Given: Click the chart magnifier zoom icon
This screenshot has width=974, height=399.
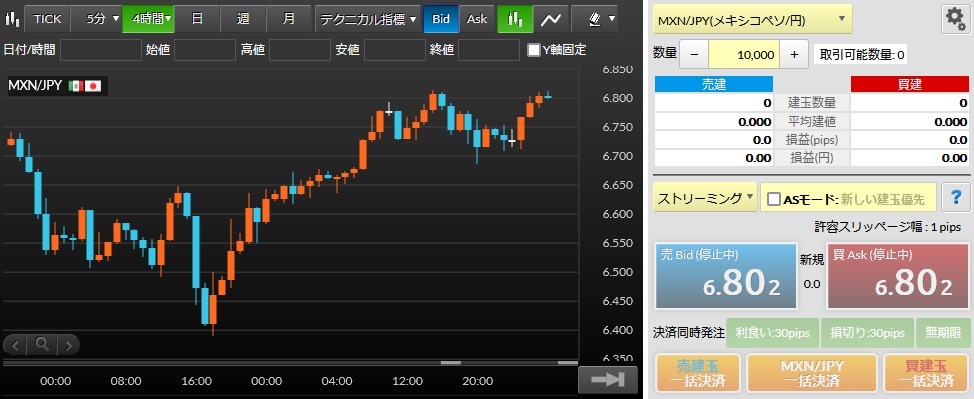Looking at the screenshot, I should pos(42,343).
